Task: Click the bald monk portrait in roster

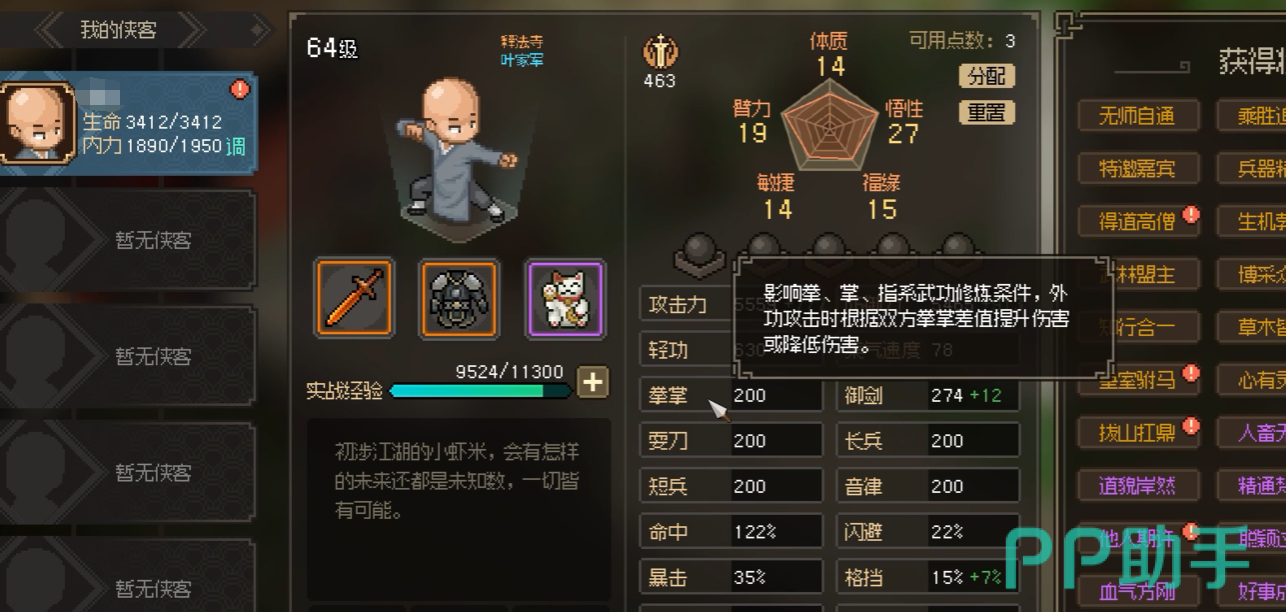Action: click(37, 122)
